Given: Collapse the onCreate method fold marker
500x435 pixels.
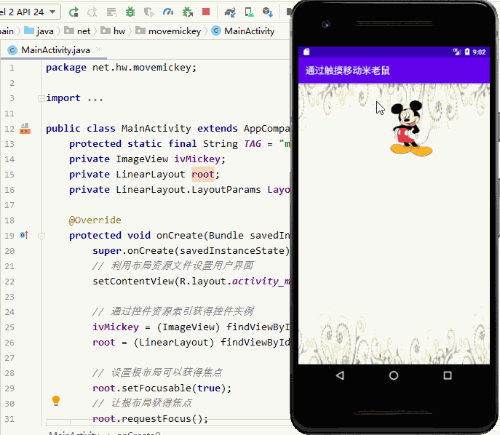Looking at the screenshot, I should [x=41, y=236].
